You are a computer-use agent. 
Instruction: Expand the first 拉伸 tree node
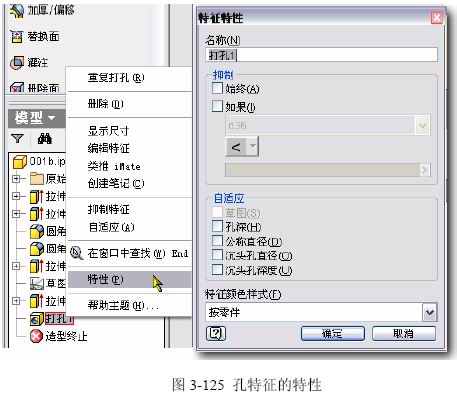click(16, 196)
